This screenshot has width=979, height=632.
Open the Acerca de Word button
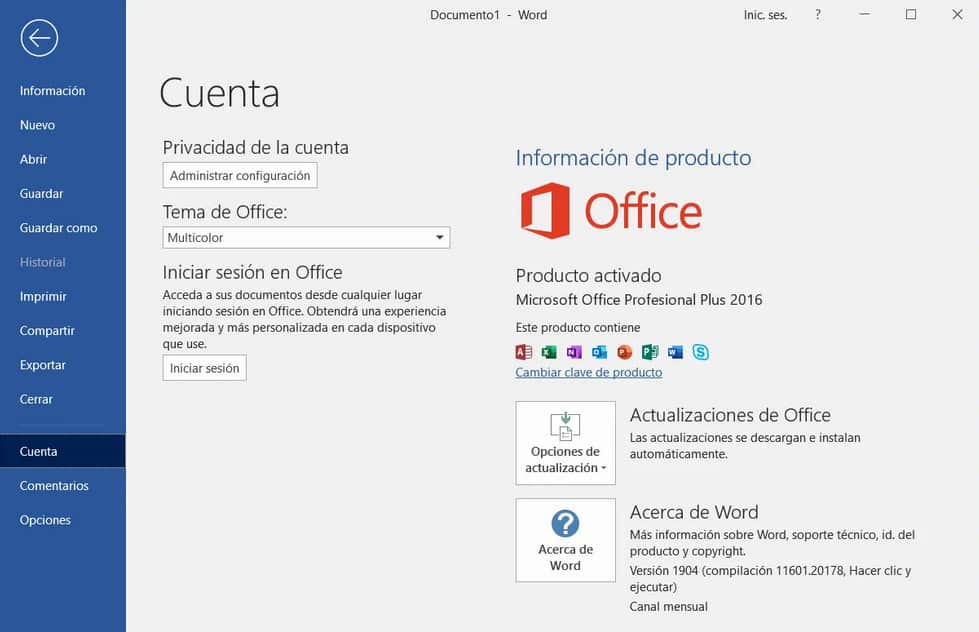tap(565, 540)
